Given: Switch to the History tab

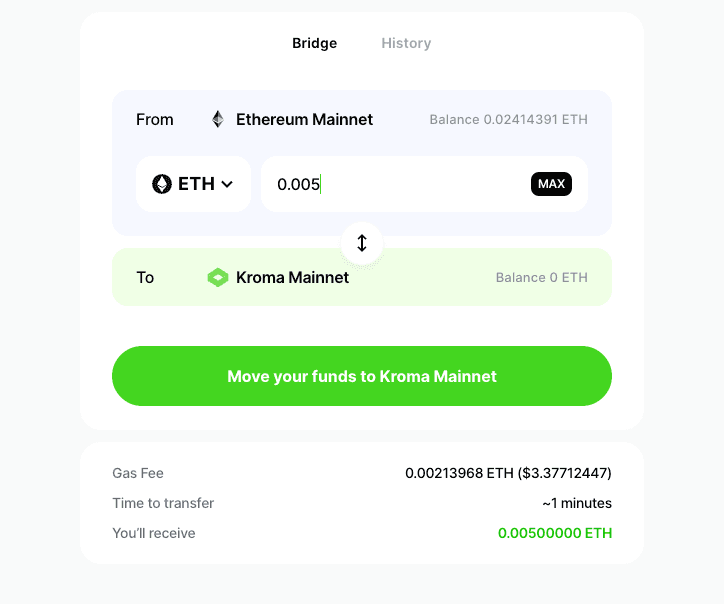Looking at the screenshot, I should 406,43.
